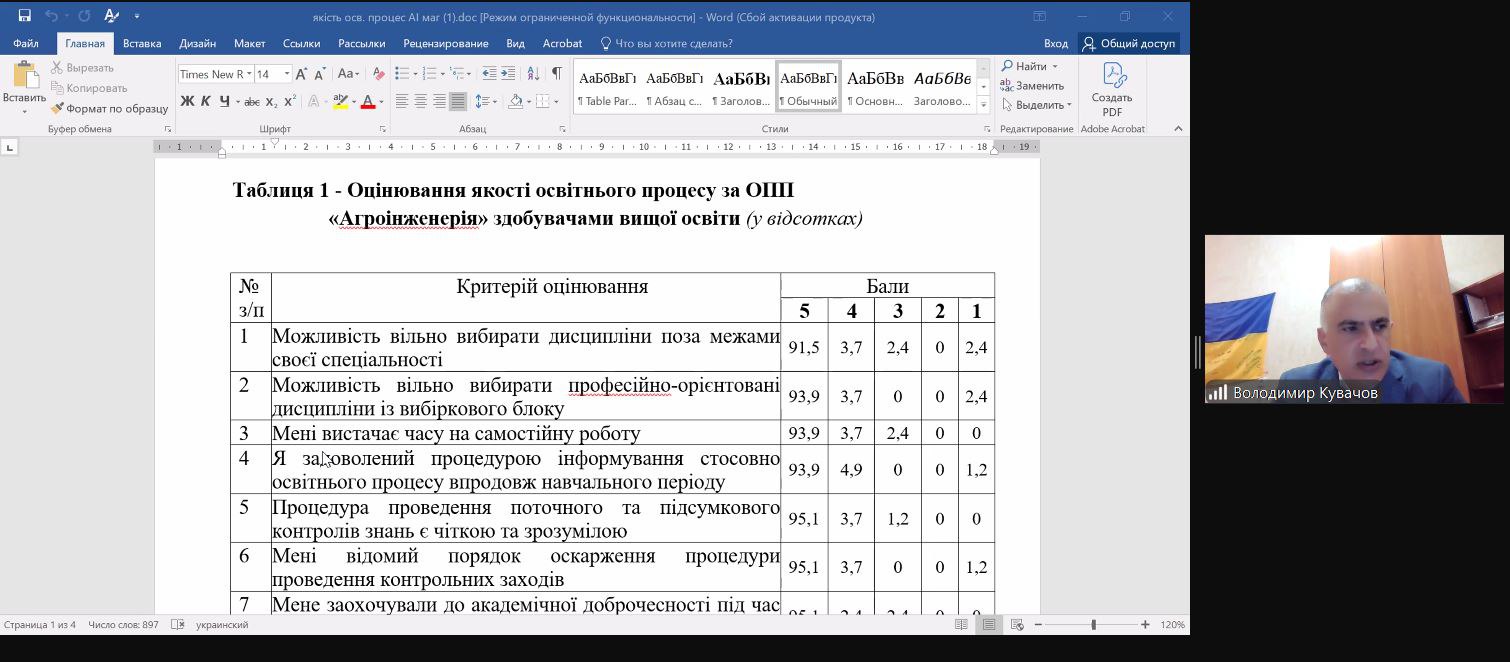Click the zoom slider in the status bar
1510x662 pixels.
coord(1092,625)
